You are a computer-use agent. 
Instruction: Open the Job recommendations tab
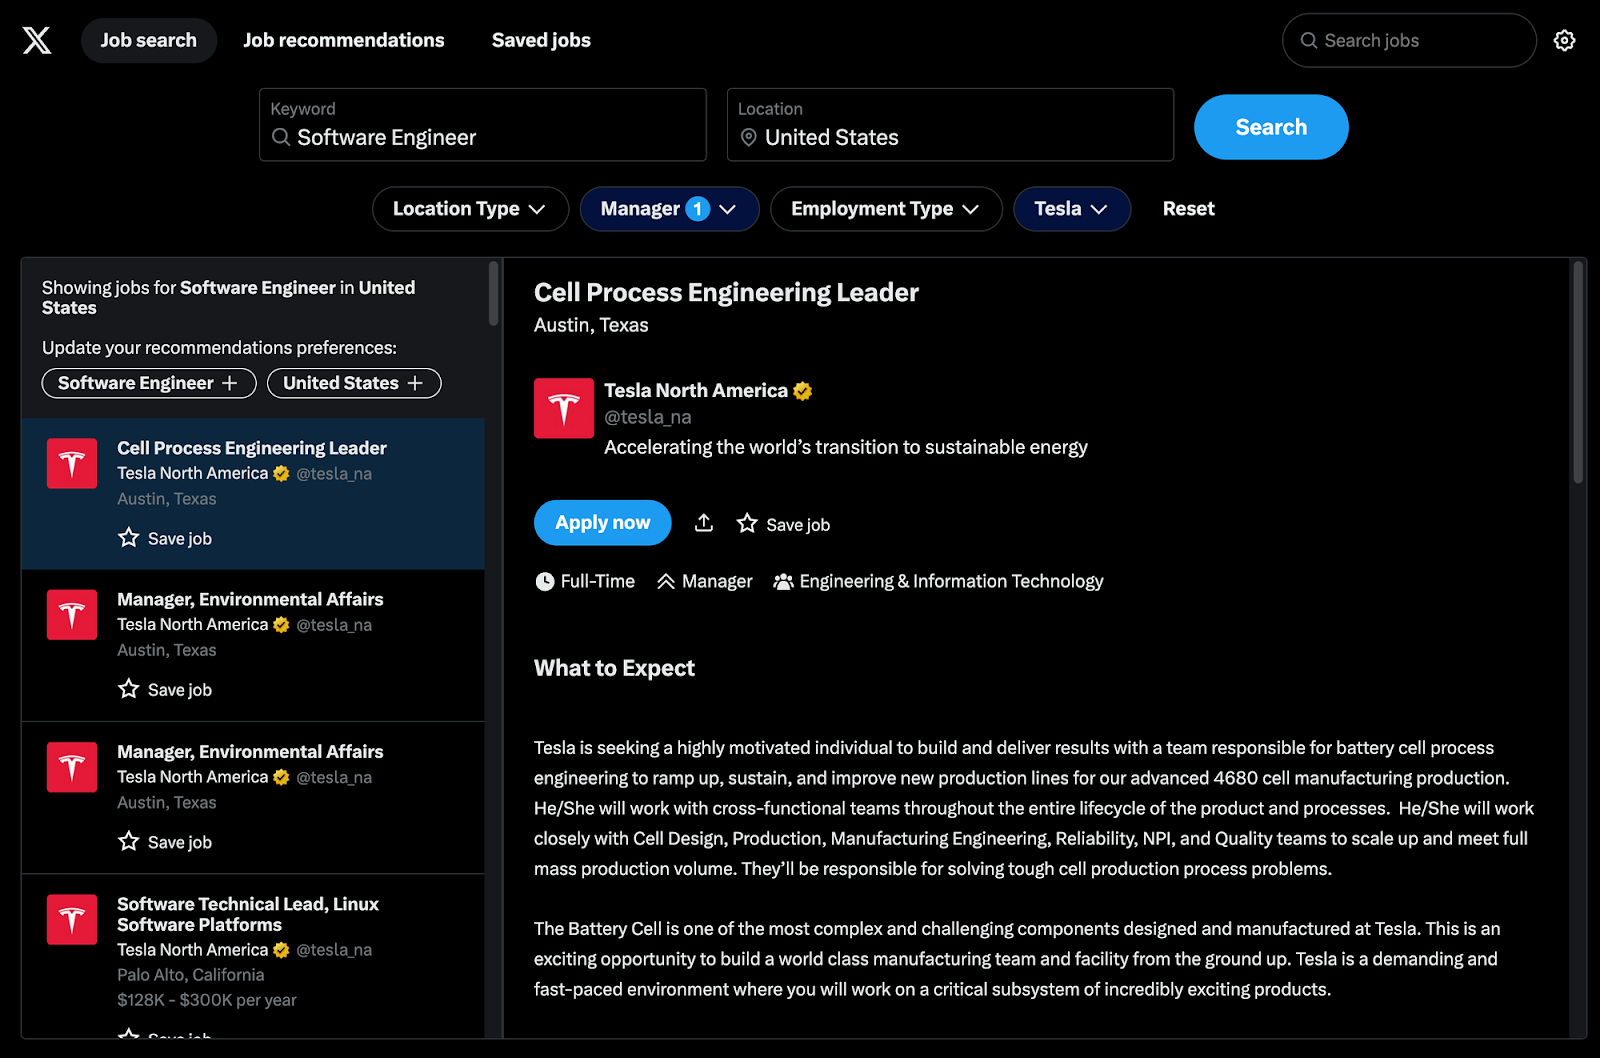(x=344, y=40)
